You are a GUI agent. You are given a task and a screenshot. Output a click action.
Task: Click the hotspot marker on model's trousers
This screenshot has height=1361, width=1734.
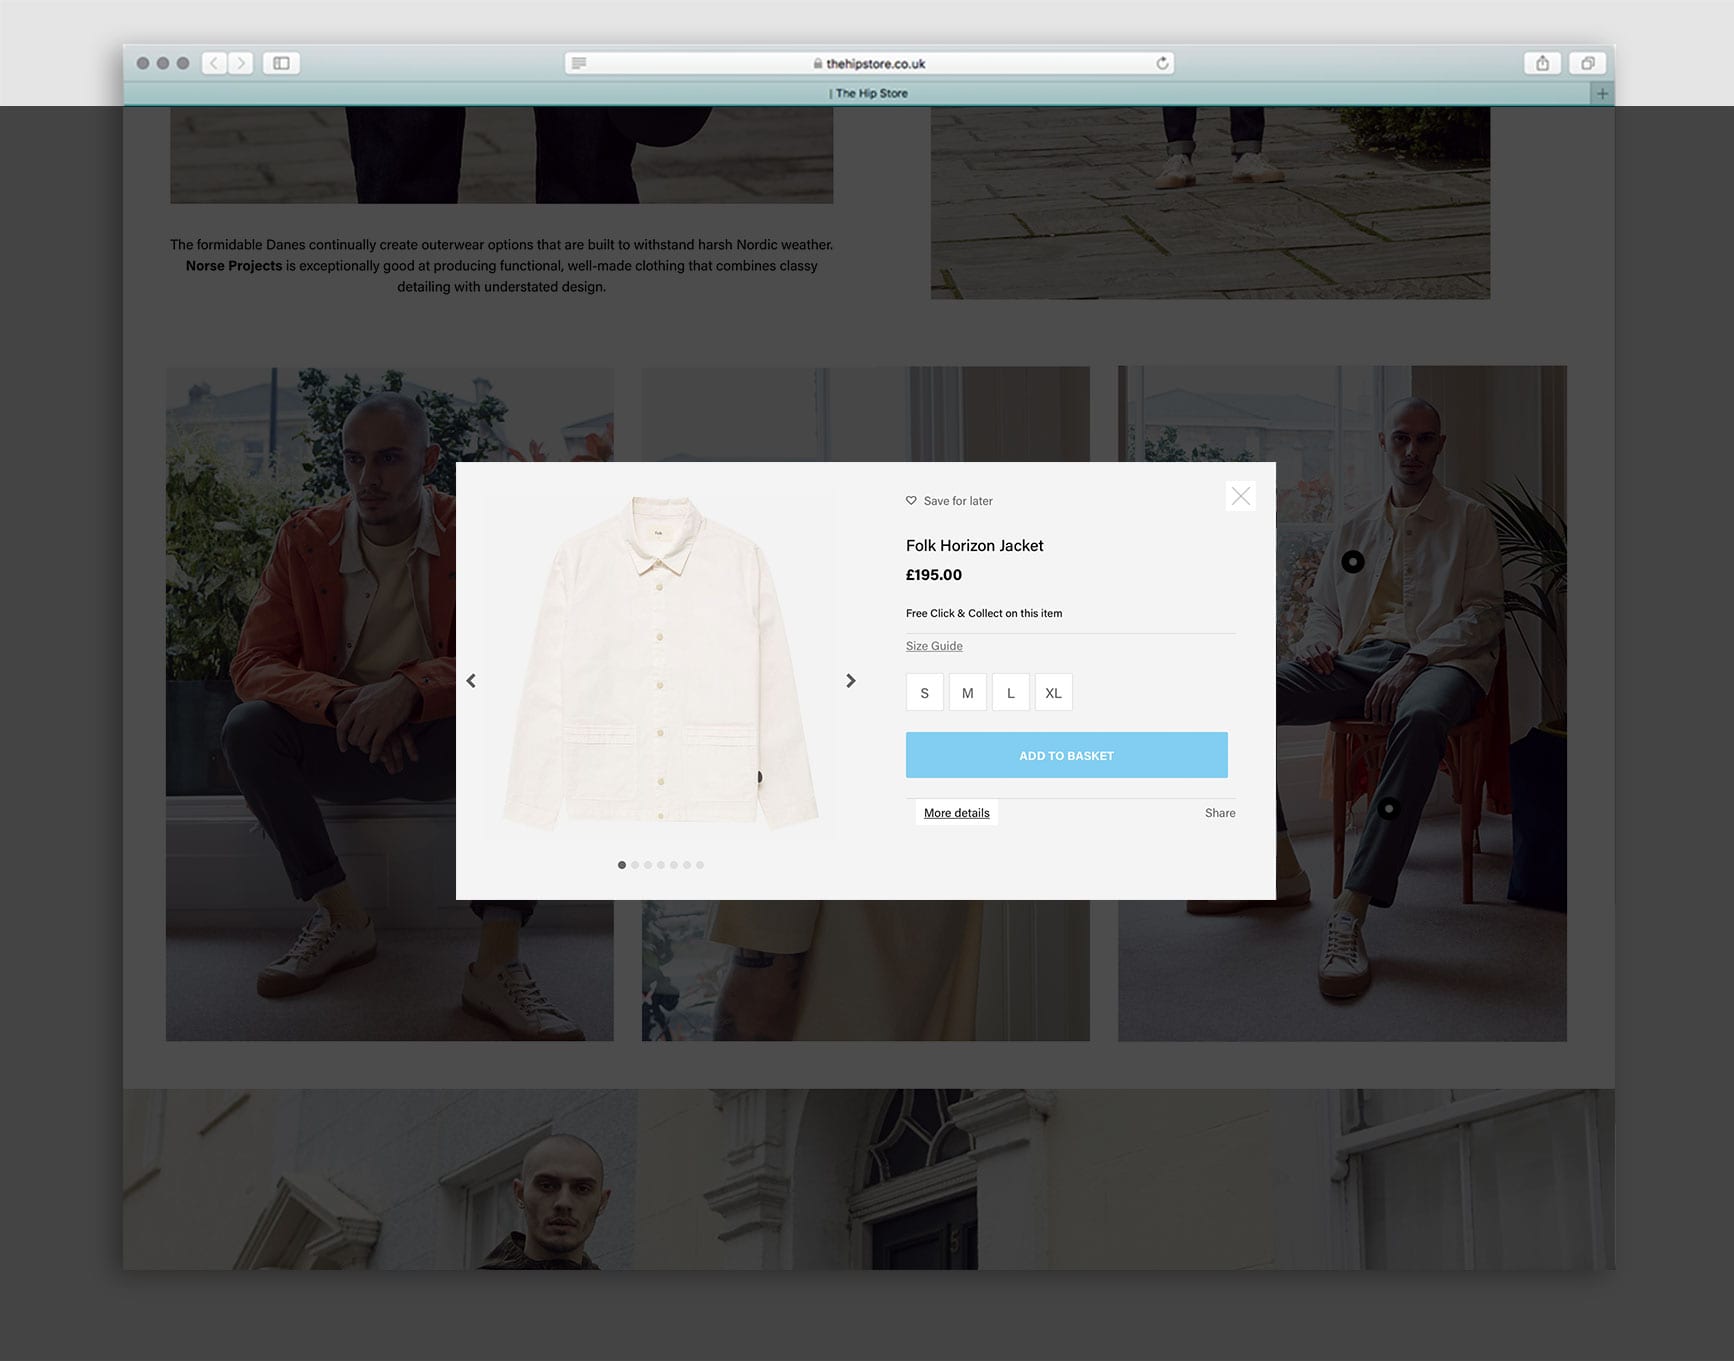pyautogui.click(x=1389, y=808)
